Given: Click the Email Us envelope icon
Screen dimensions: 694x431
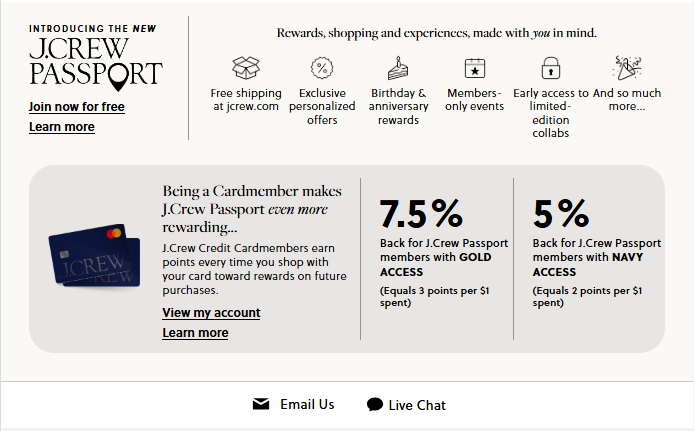Looking at the screenshot, I should [261, 404].
